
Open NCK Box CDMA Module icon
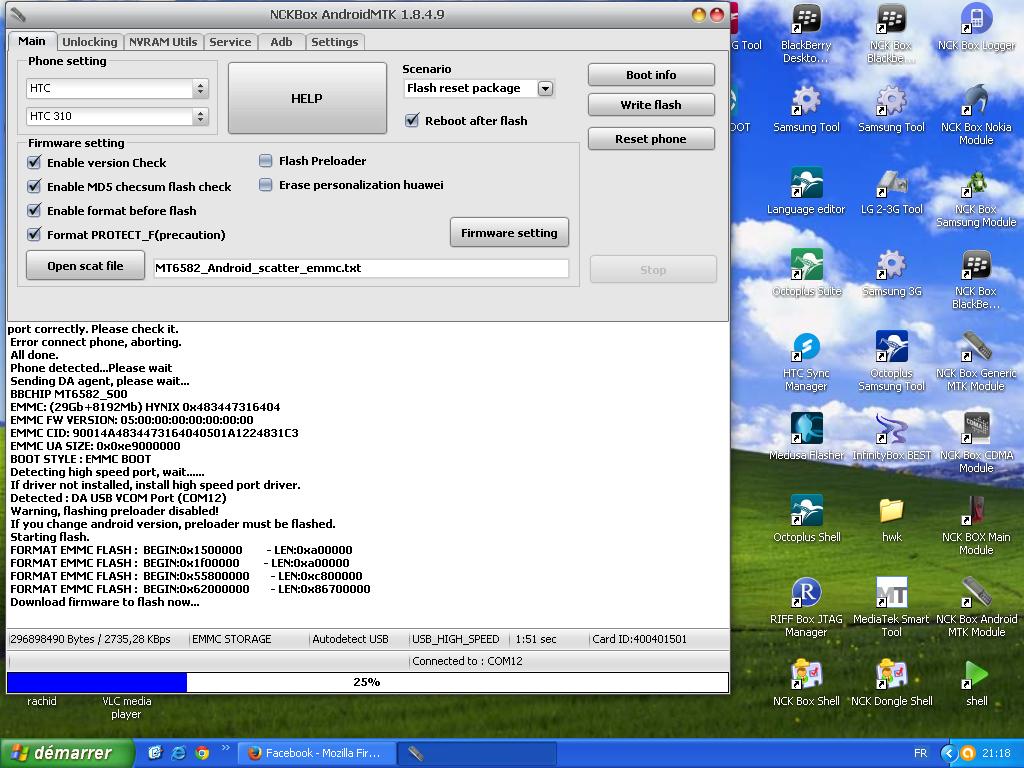click(x=976, y=443)
